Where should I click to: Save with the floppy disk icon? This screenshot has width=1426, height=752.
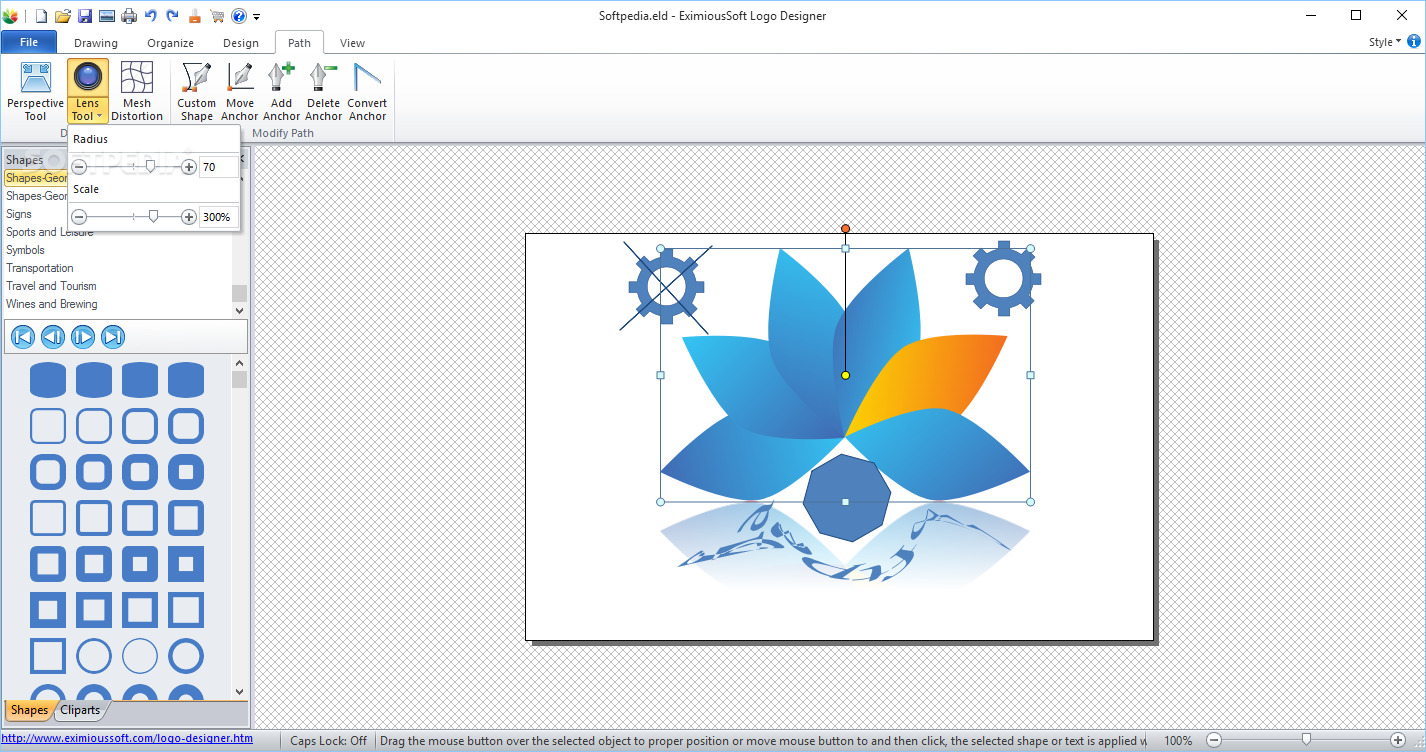pos(85,16)
